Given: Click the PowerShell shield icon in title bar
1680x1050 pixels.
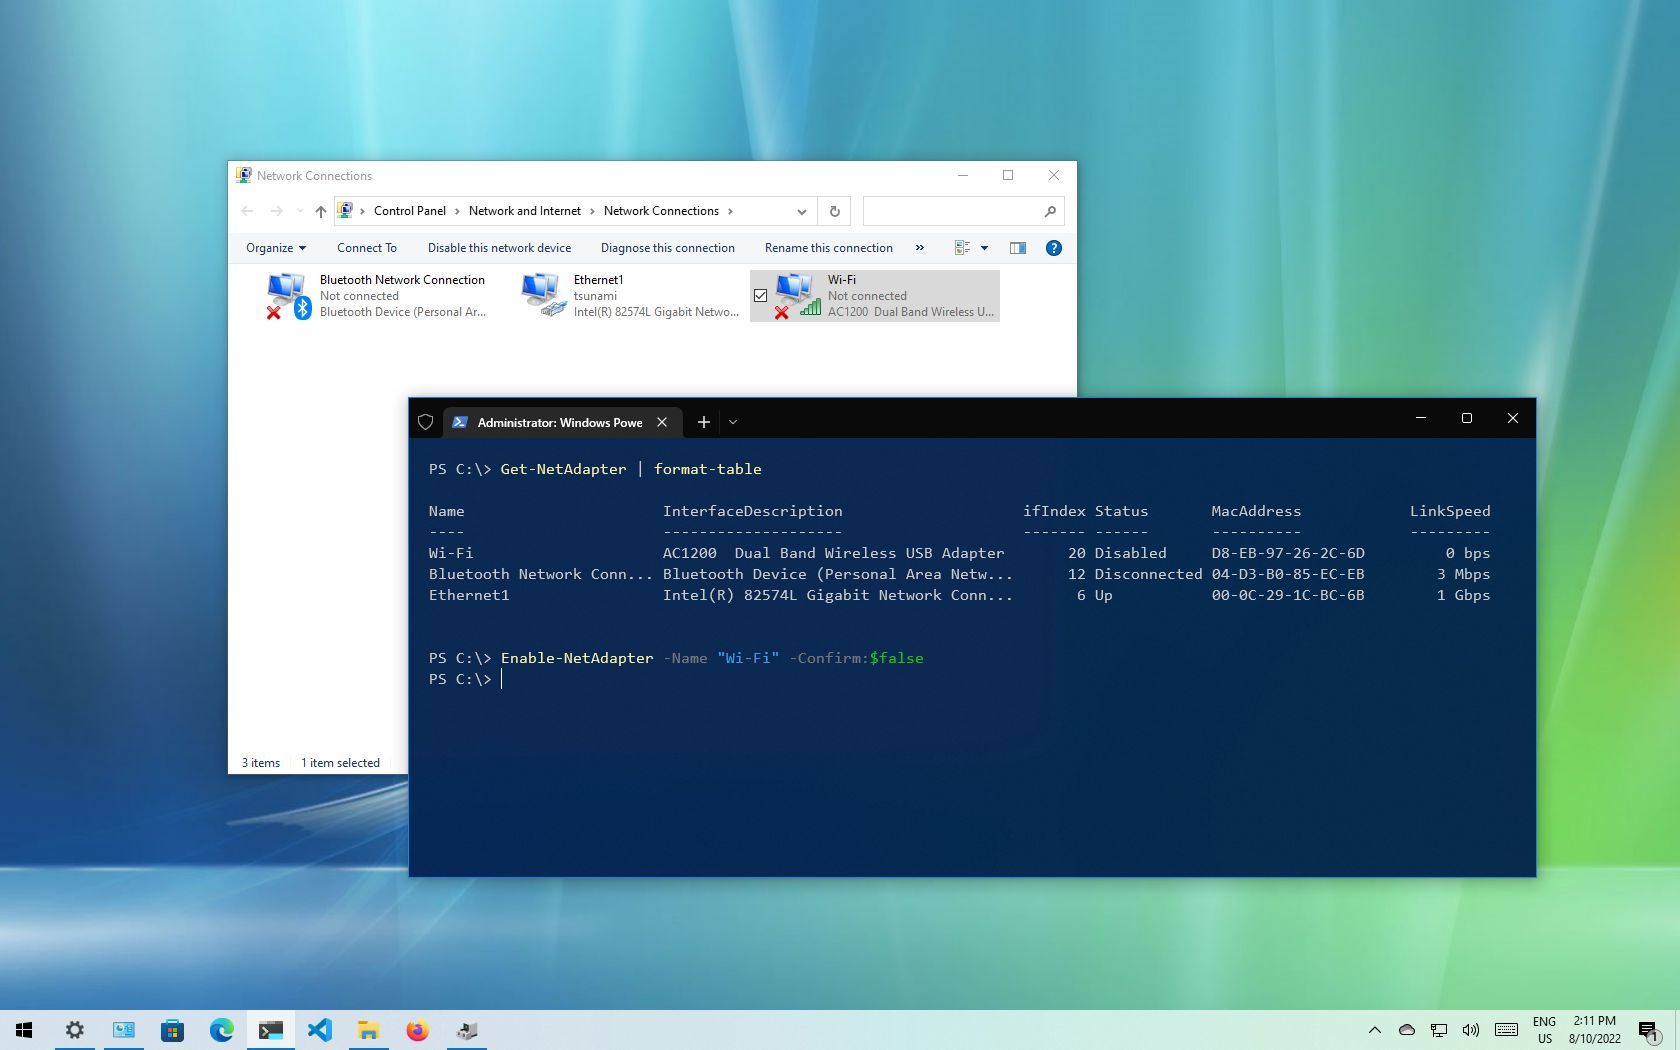Looking at the screenshot, I should [425, 422].
